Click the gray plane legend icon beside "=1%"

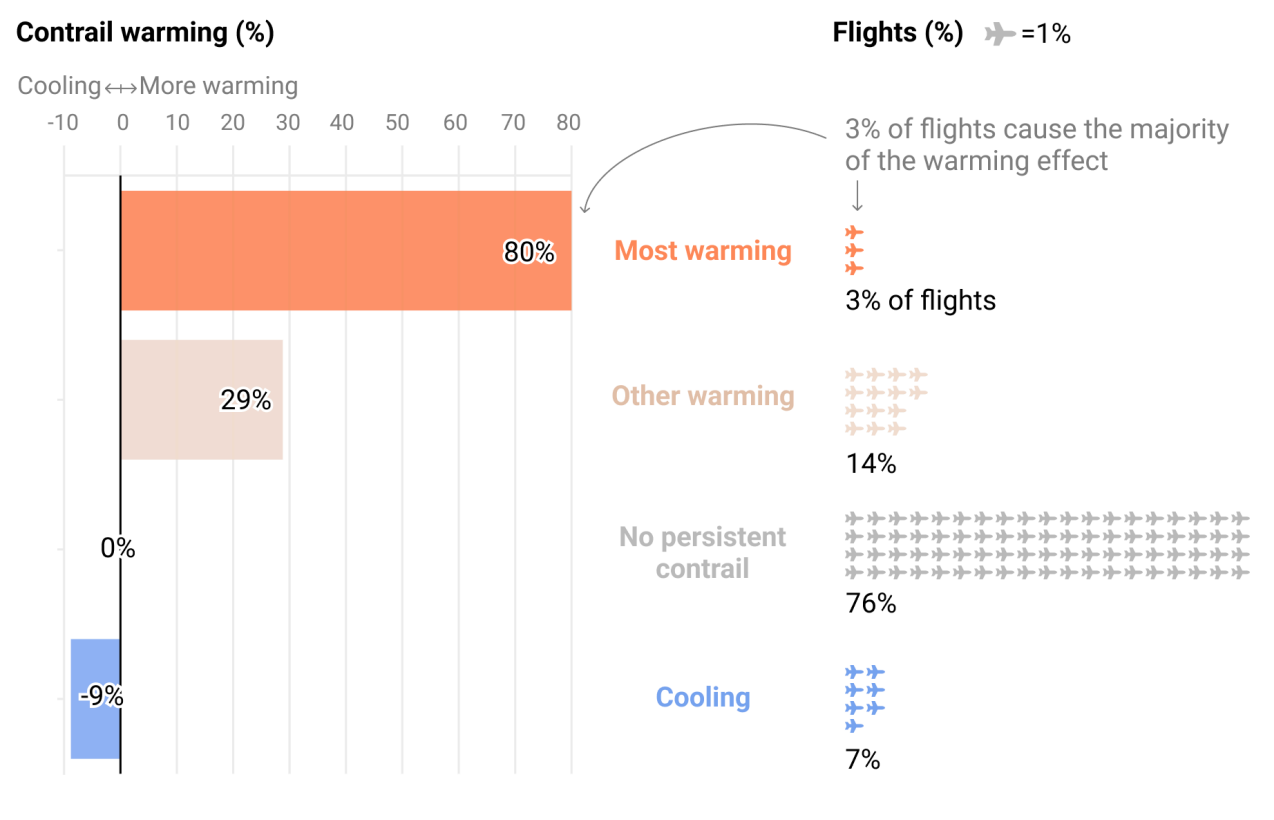[x=999, y=34]
